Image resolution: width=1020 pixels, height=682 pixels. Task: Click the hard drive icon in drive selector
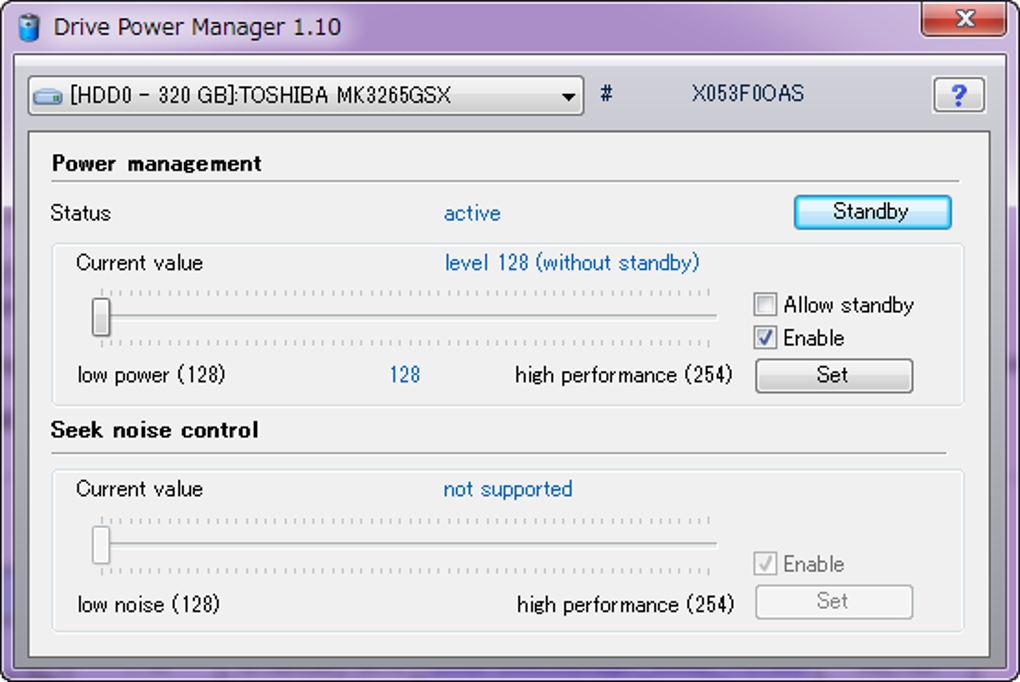(x=48, y=97)
